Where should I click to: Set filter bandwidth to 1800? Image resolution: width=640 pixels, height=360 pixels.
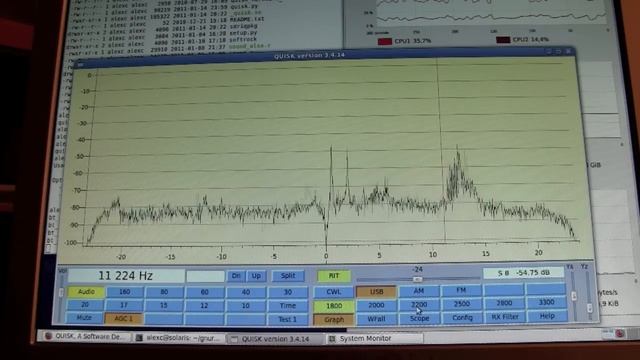[x=334, y=306]
